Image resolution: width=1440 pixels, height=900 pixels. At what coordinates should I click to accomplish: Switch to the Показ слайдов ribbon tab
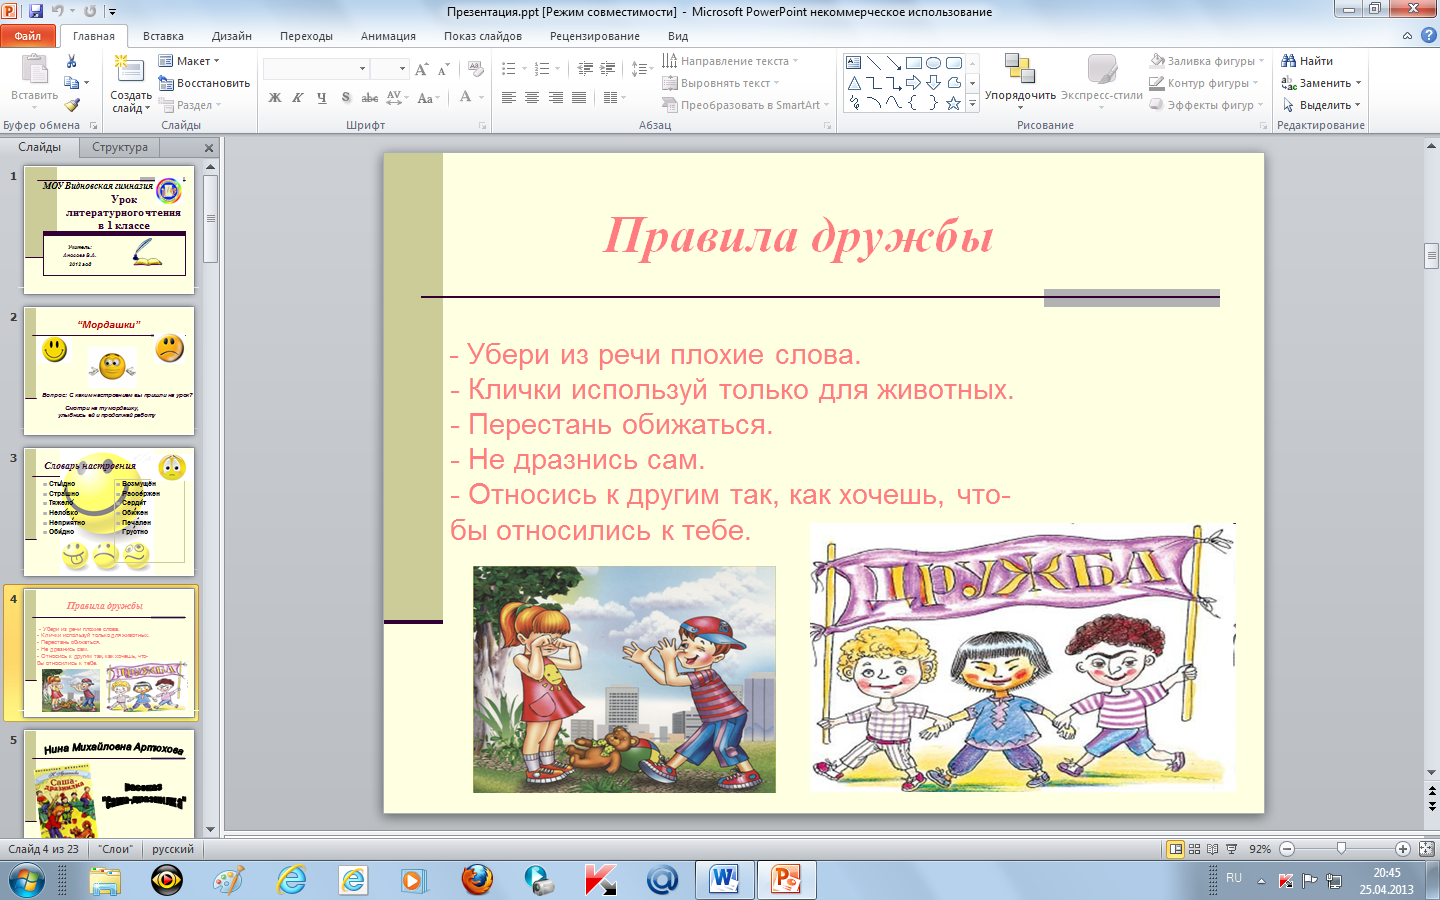pos(483,36)
